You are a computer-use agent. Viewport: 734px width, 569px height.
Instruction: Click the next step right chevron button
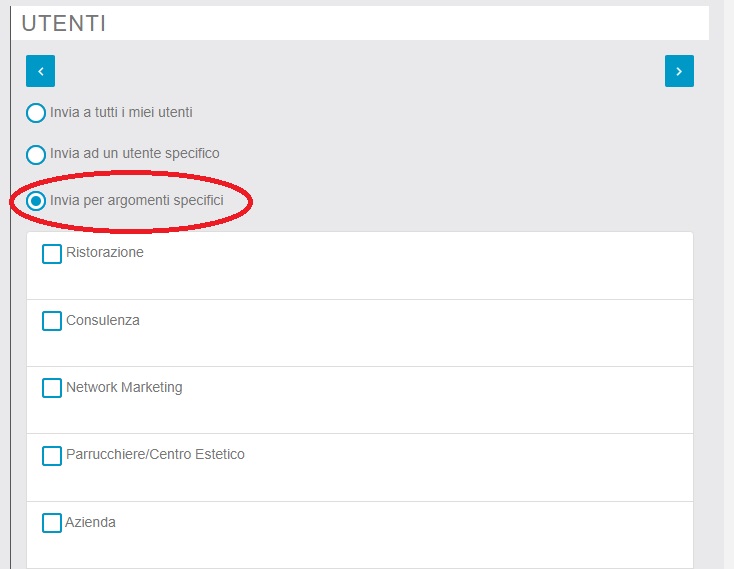pyautogui.click(x=679, y=71)
